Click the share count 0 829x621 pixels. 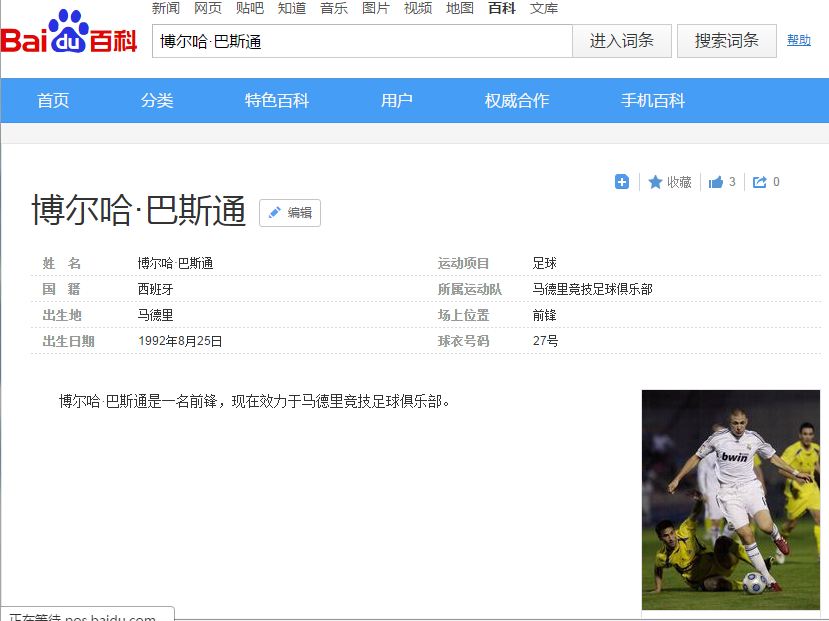coord(776,182)
